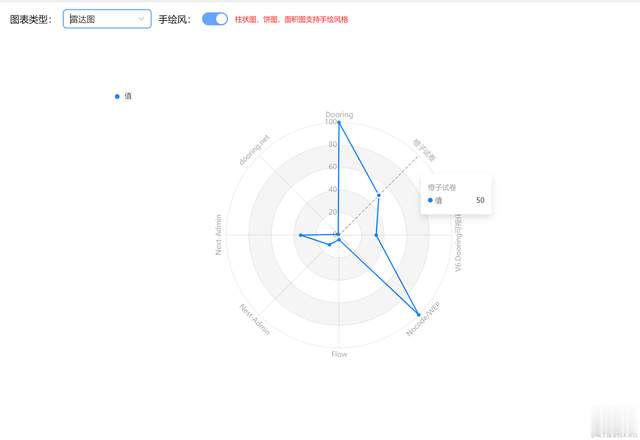Click the dooring.net axis label

(x=255, y=150)
